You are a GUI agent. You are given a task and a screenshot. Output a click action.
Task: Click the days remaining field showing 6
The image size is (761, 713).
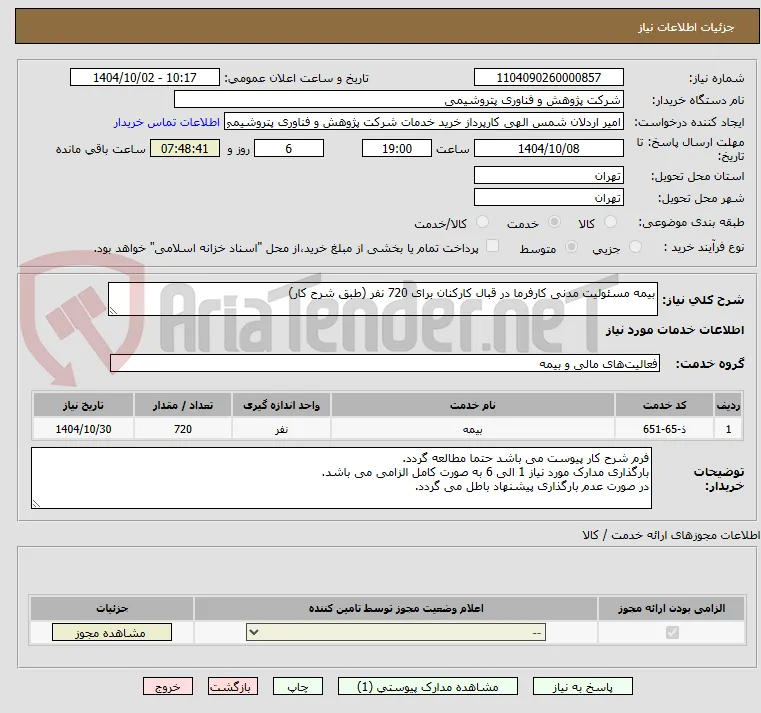[x=289, y=149]
